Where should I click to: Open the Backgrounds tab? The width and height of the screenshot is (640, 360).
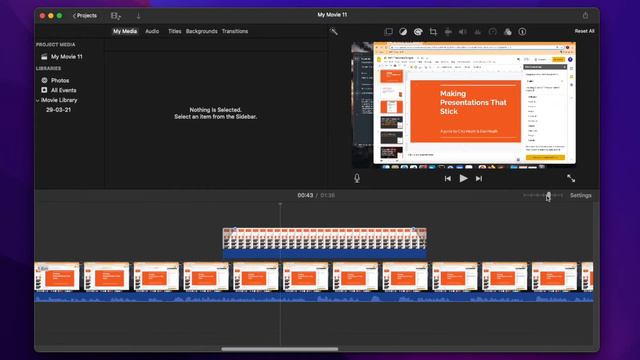(x=201, y=31)
